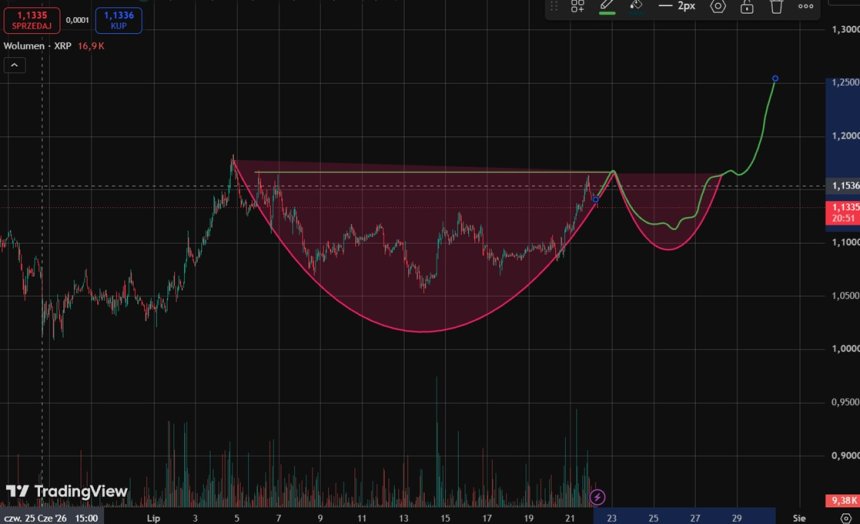Toggle the lock on the selected drawing
Screen dimensions: 860x524
click(x=747, y=6)
